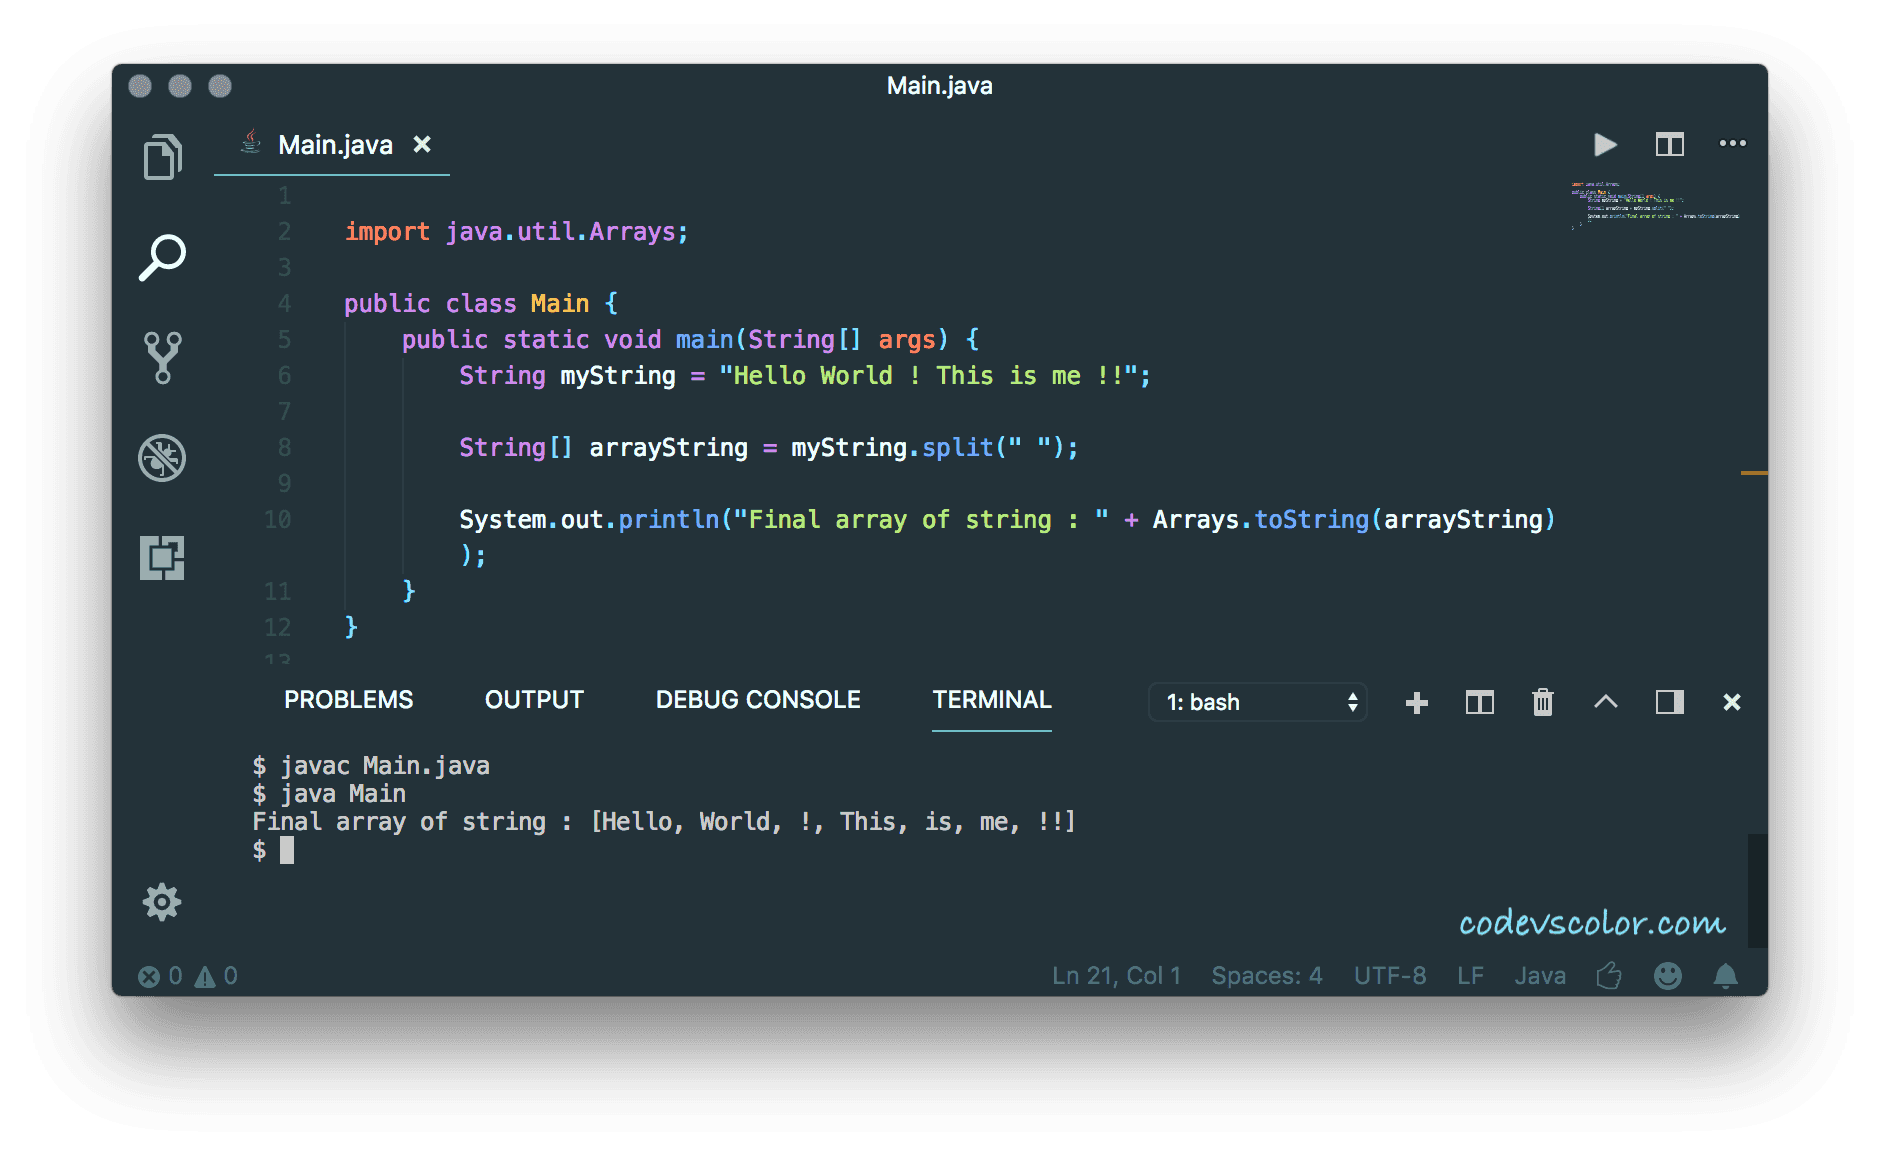Move panel to the right side
The image size is (1880, 1156).
1670,702
